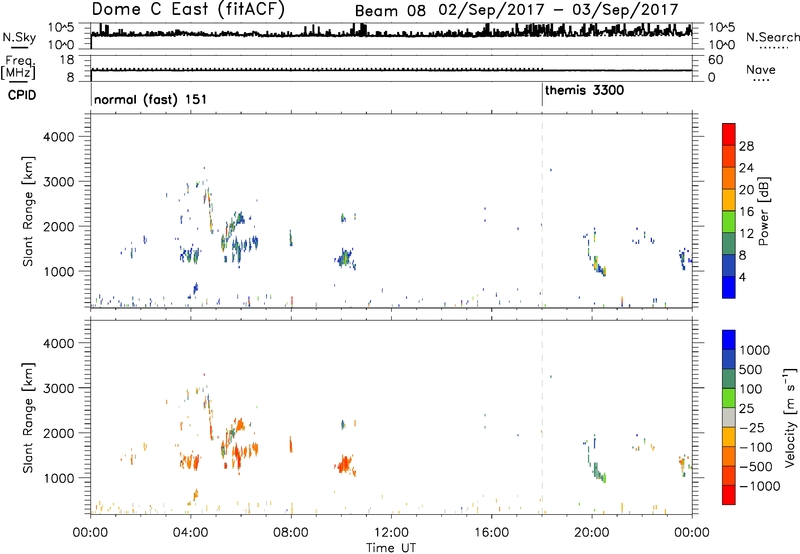Viewport: 800px width, 554px height.
Task: Click the '3000' tick on velocity panel axis
Action: click(59, 388)
